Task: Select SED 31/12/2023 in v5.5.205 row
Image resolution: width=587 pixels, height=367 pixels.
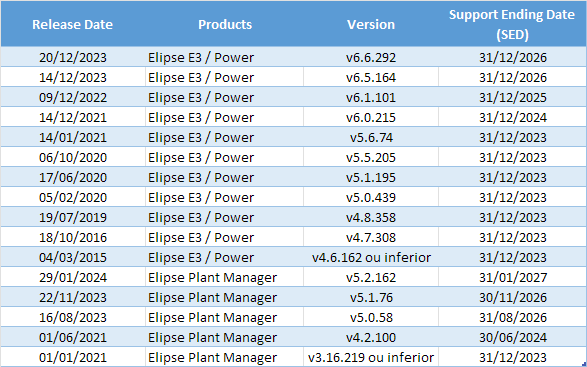Action: tap(513, 157)
